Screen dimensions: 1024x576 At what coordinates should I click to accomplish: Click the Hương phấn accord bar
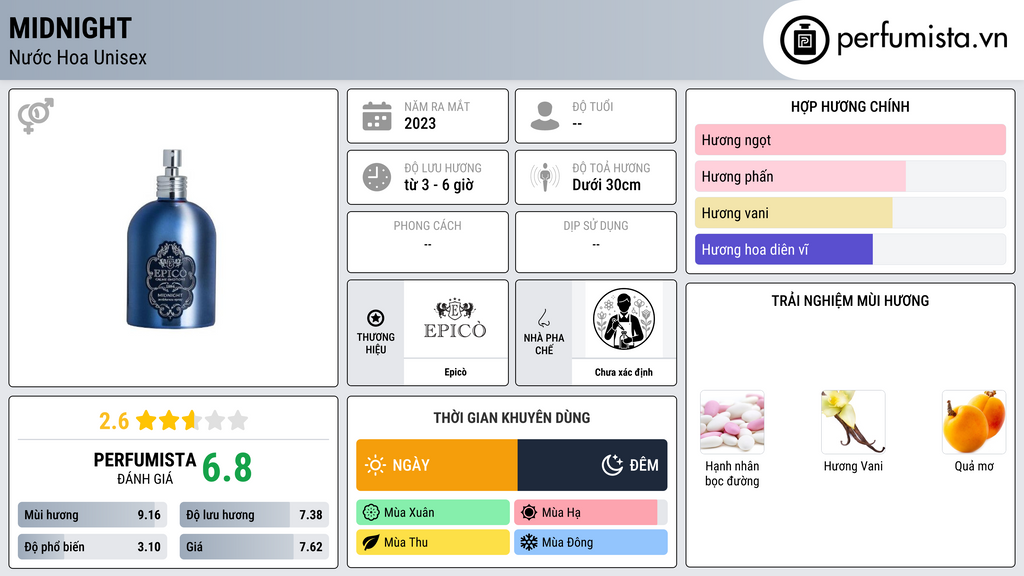(x=850, y=176)
